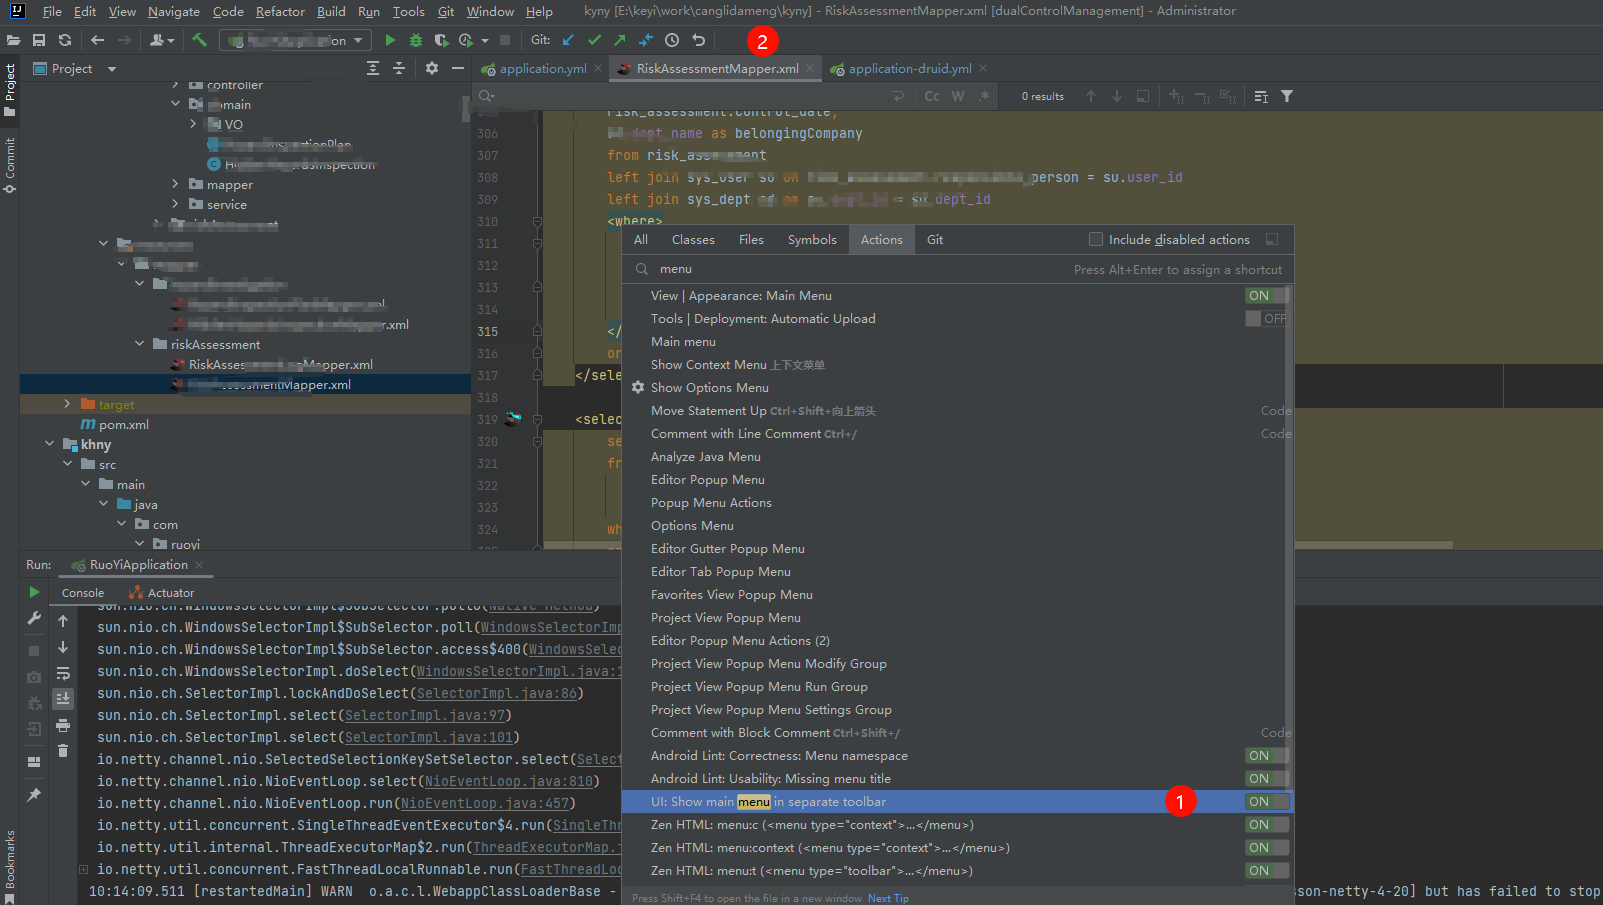Toggle Zen HTML menu:t switch

pos(1267,871)
